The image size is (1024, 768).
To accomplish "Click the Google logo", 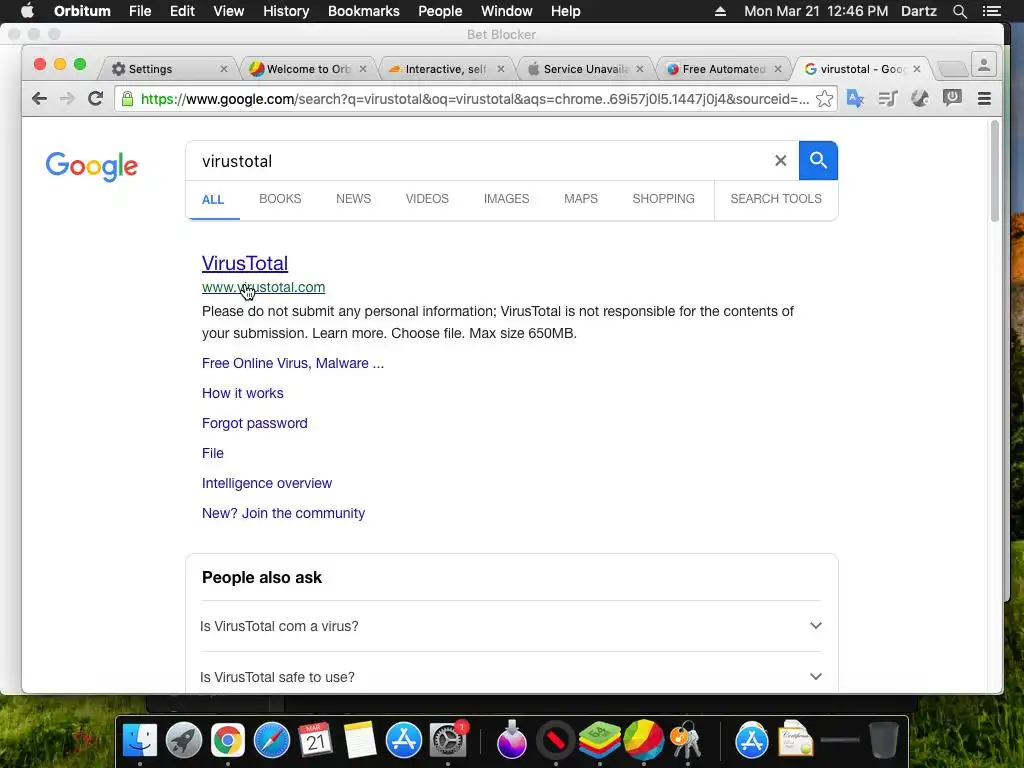I will 91,166.
